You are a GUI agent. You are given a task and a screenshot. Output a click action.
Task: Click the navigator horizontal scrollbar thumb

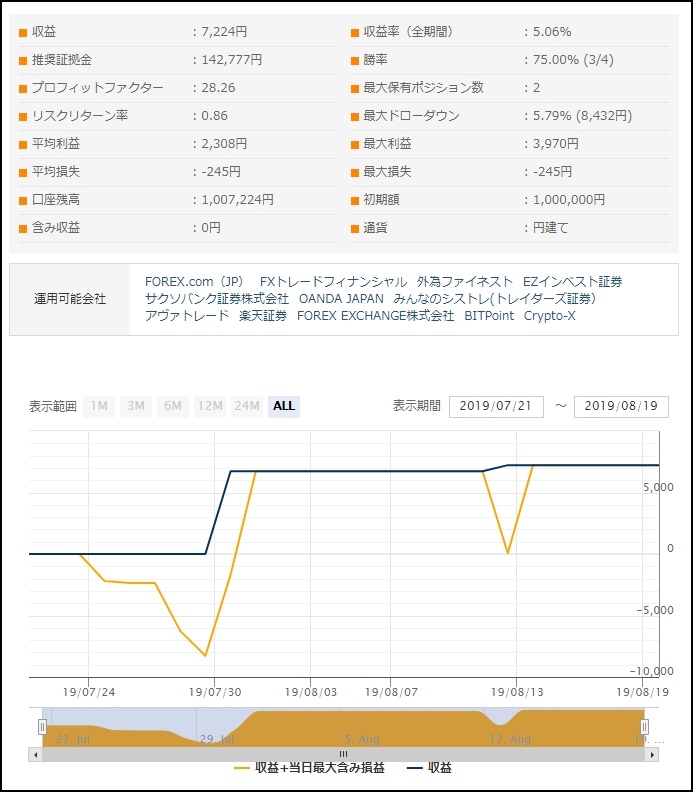click(343, 755)
